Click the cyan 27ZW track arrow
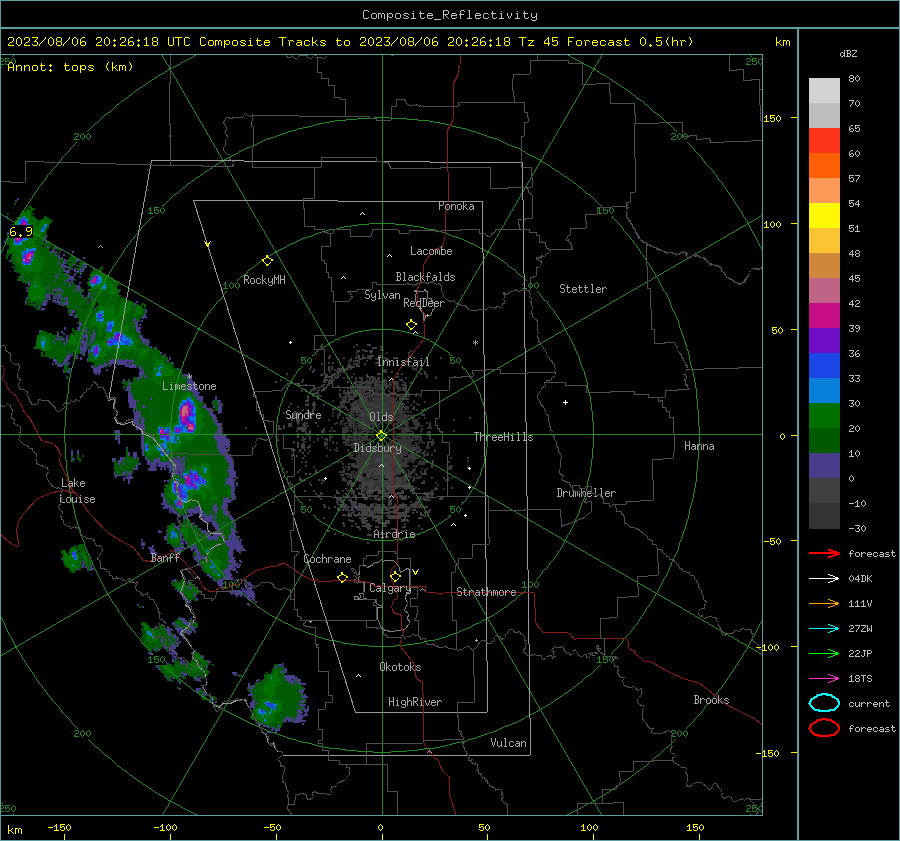The width and height of the screenshot is (900, 841). (824, 629)
